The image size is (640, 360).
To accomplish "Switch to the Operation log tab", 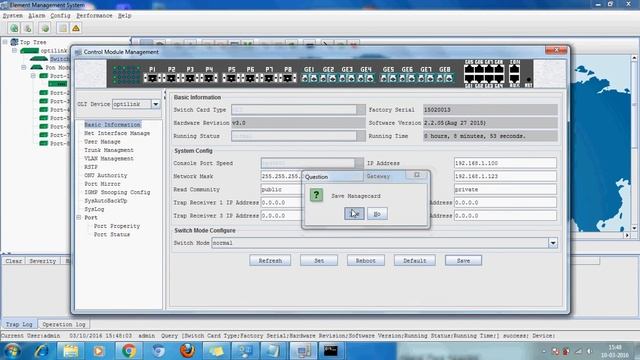I will click(x=64, y=324).
